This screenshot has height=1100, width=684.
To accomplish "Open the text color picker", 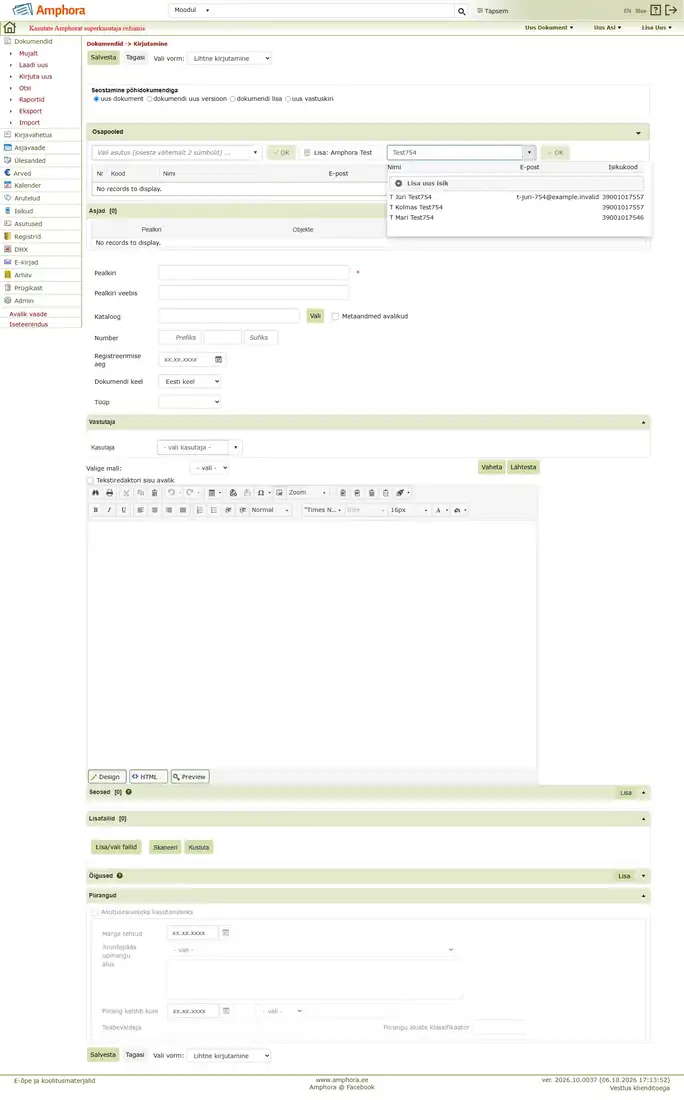I will coord(440,510).
